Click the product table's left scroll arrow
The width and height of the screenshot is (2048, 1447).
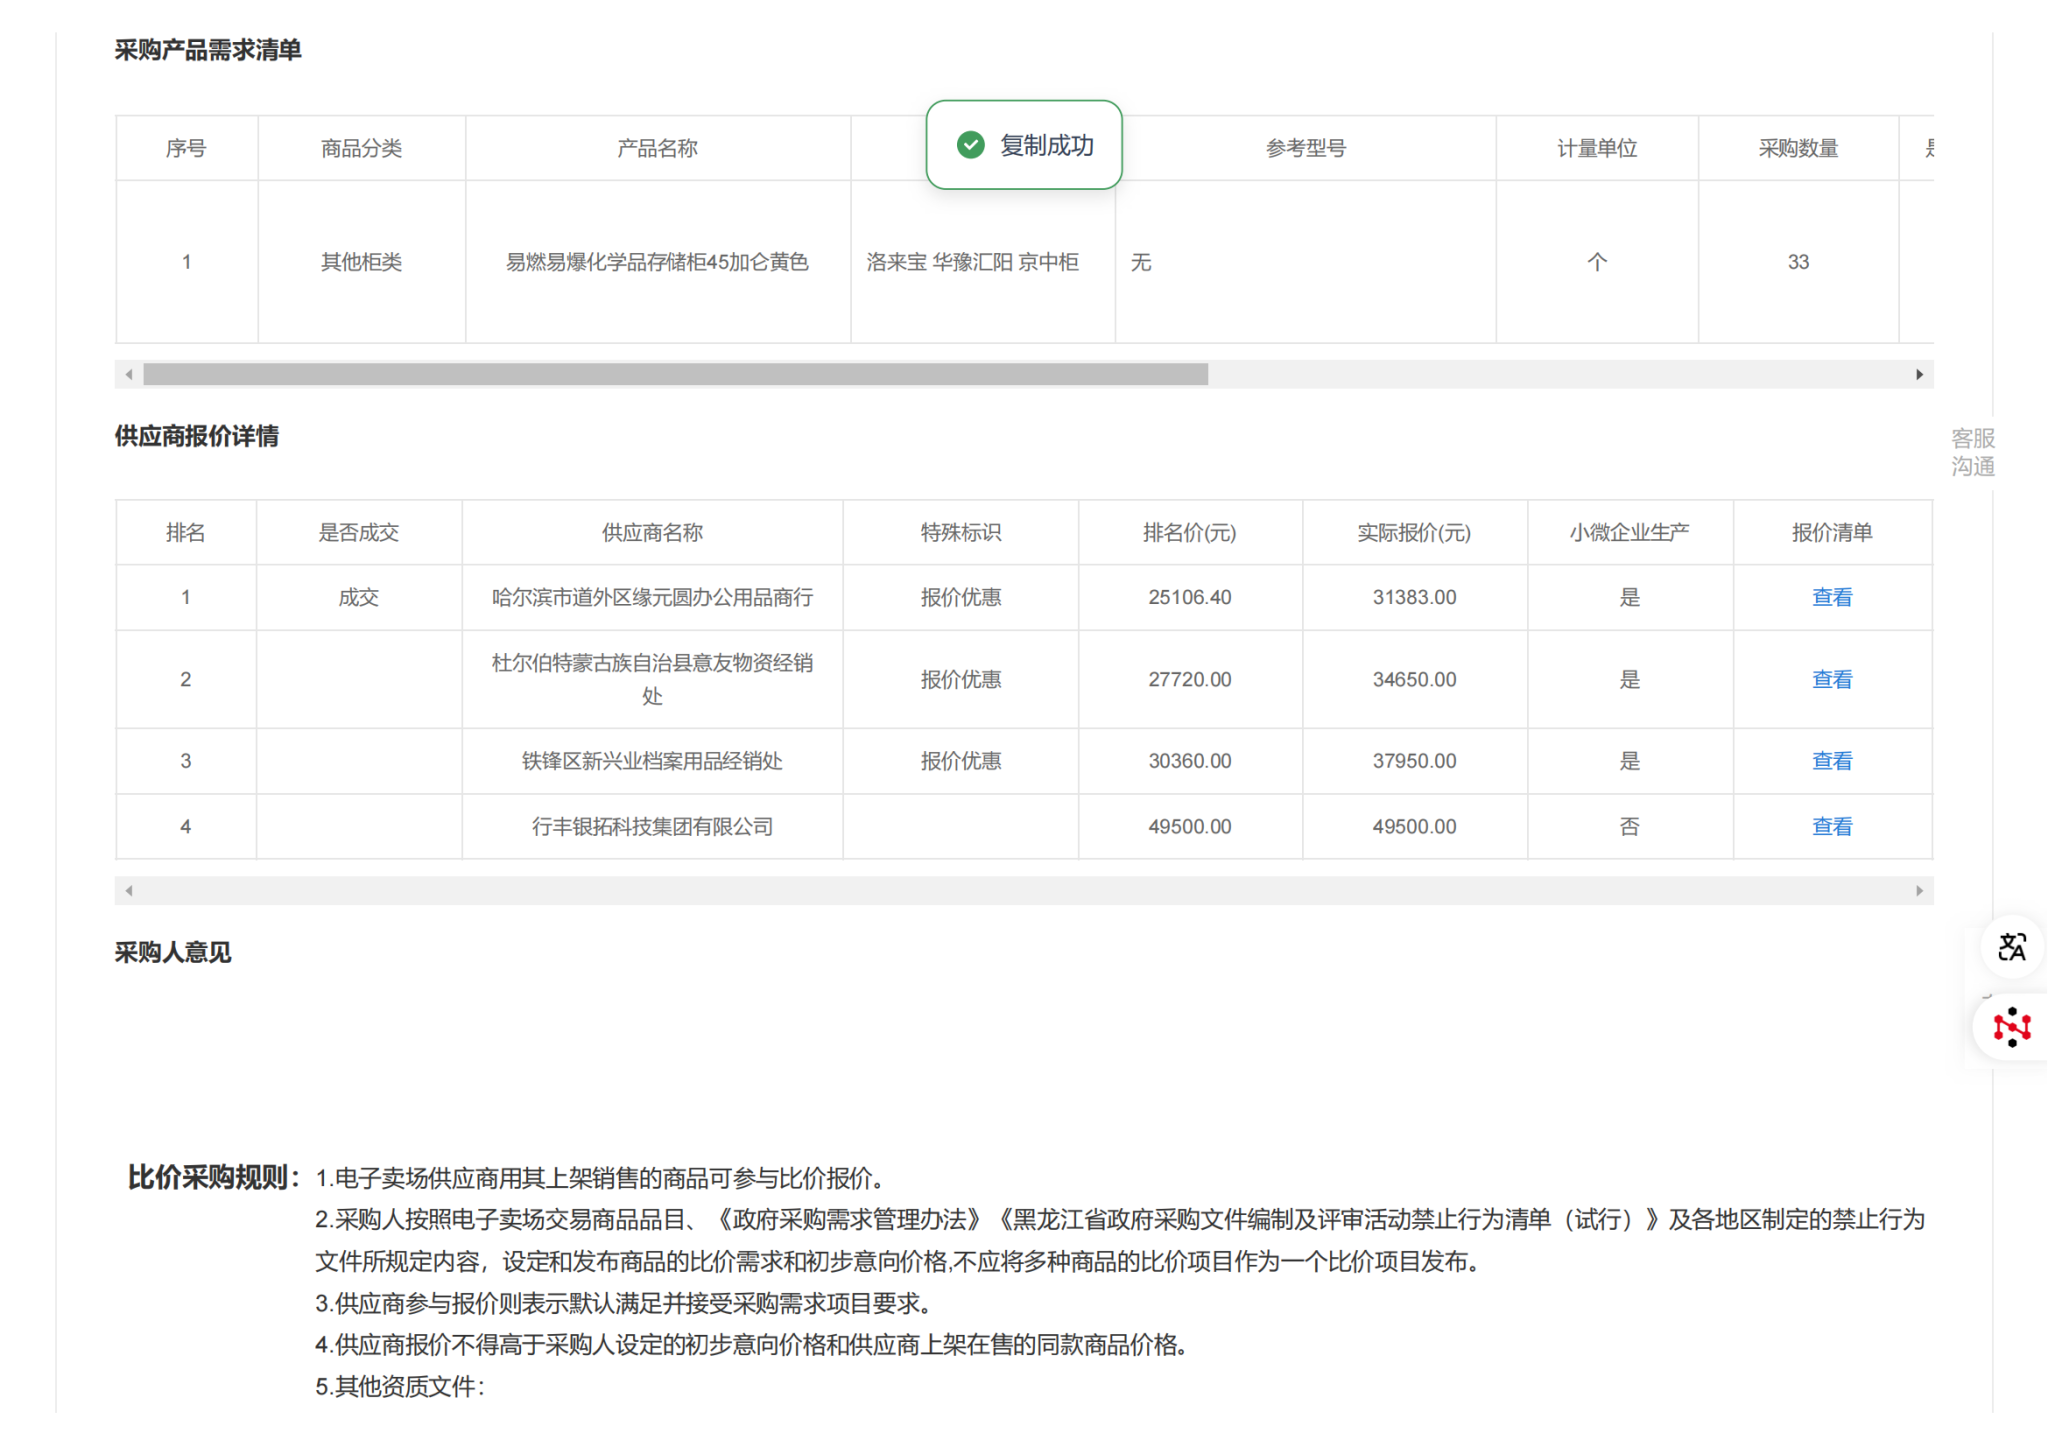[x=129, y=374]
